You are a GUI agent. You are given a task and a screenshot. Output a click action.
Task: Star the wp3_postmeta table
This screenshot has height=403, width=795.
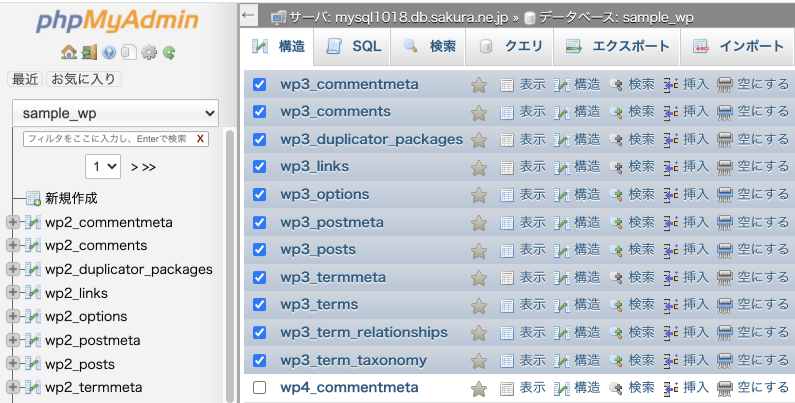479,223
